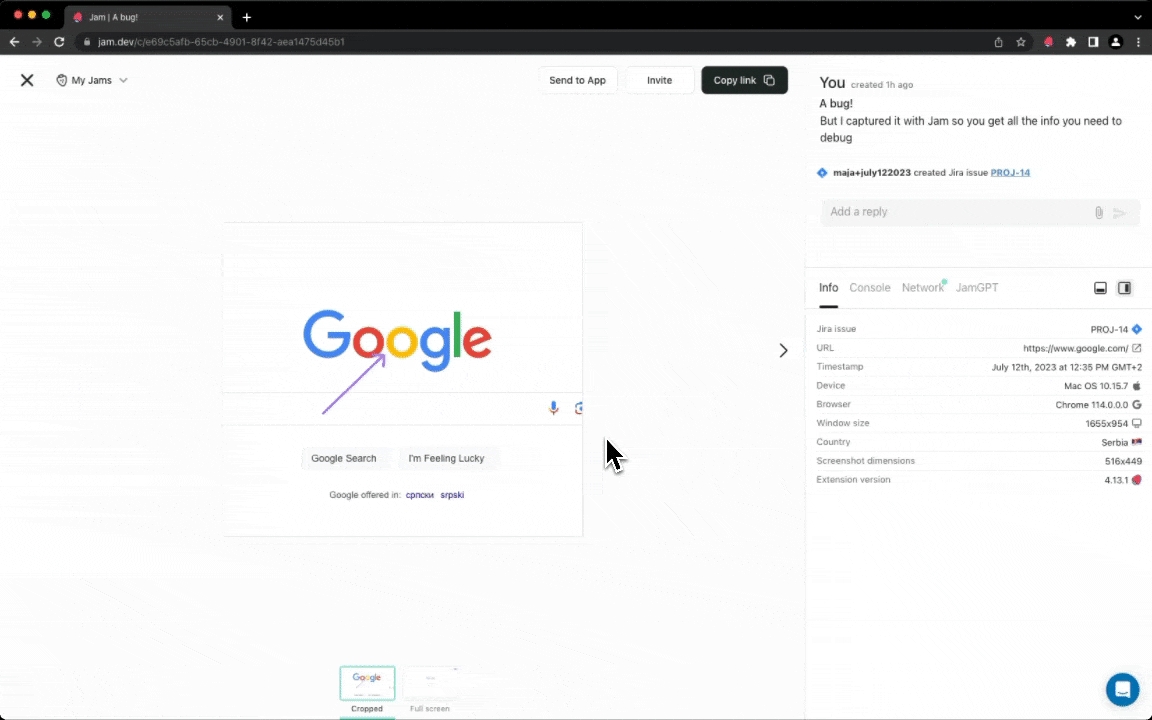The height and width of the screenshot is (720, 1152).
Task: Click the Add a reply field
Action: coord(950,212)
